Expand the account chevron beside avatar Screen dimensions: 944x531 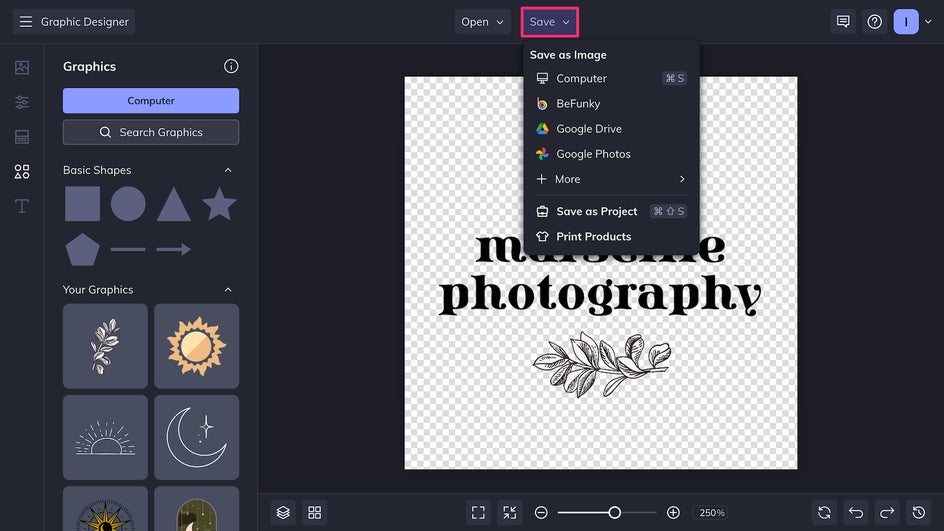coord(928,22)
